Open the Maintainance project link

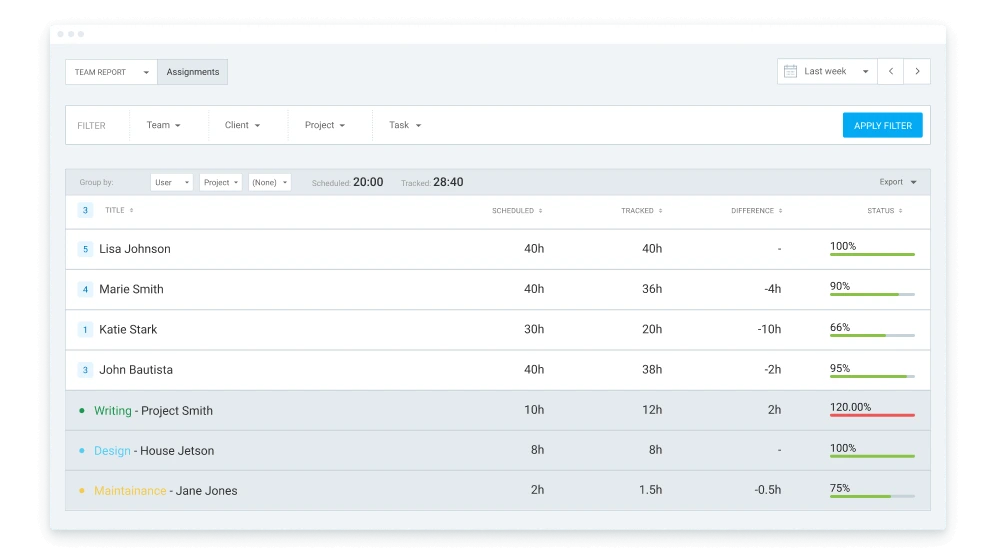130,490
